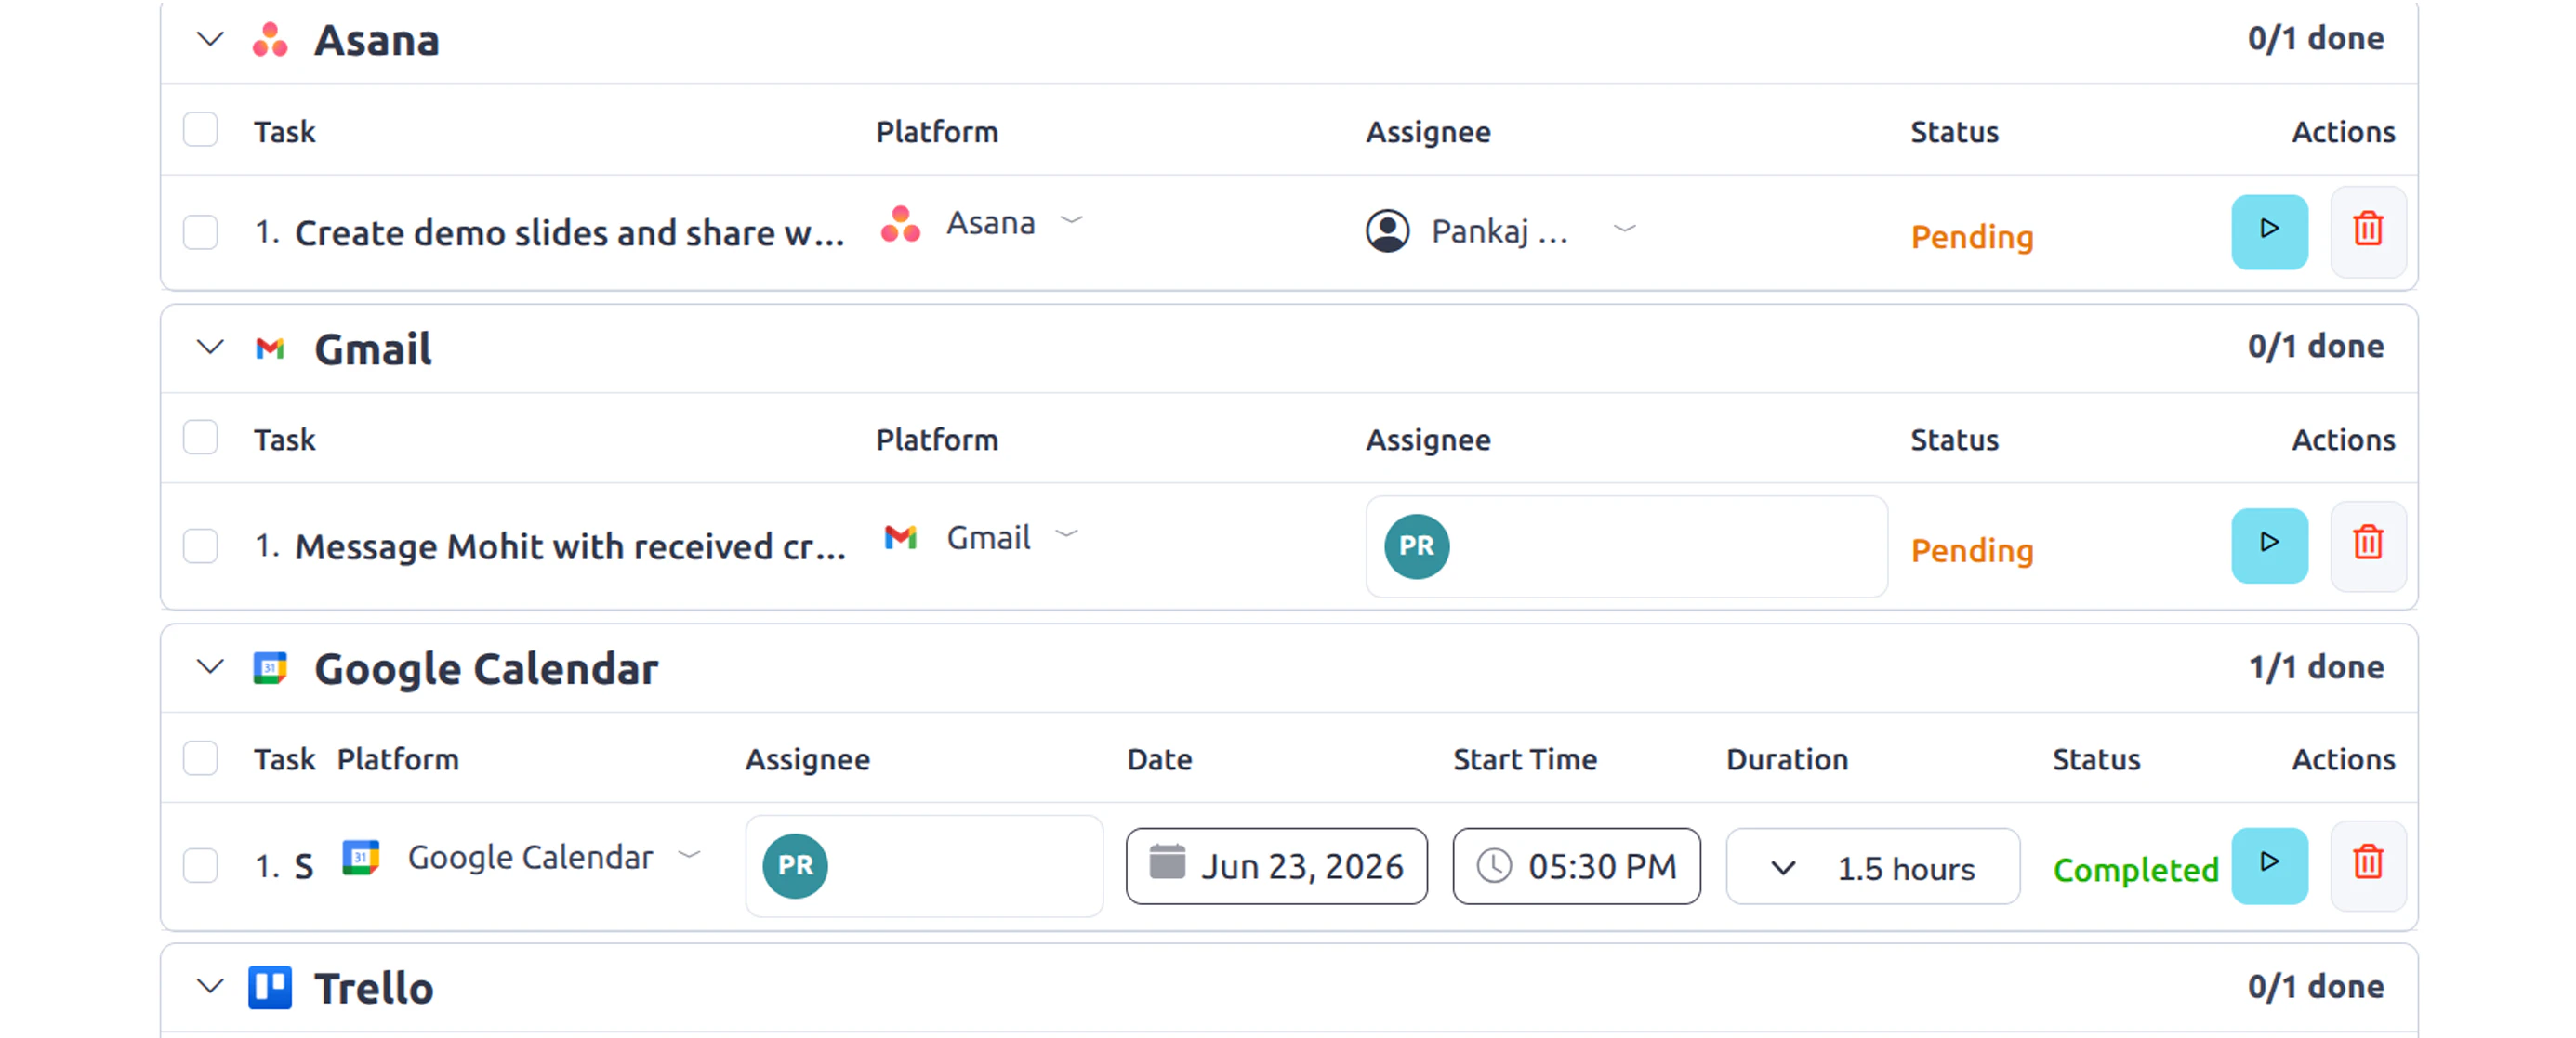Click the calendar icon inside the date field

1168,865
